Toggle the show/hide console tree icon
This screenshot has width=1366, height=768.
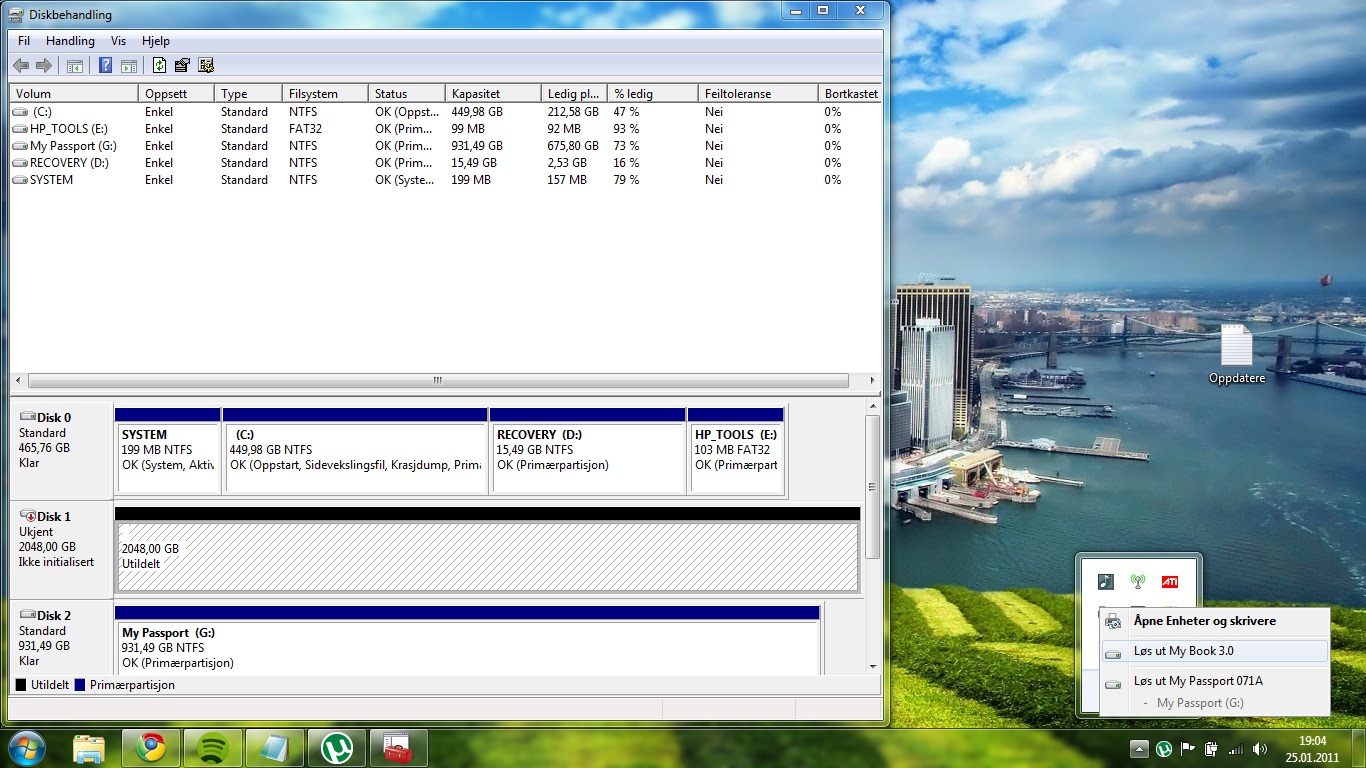[74, 66]
